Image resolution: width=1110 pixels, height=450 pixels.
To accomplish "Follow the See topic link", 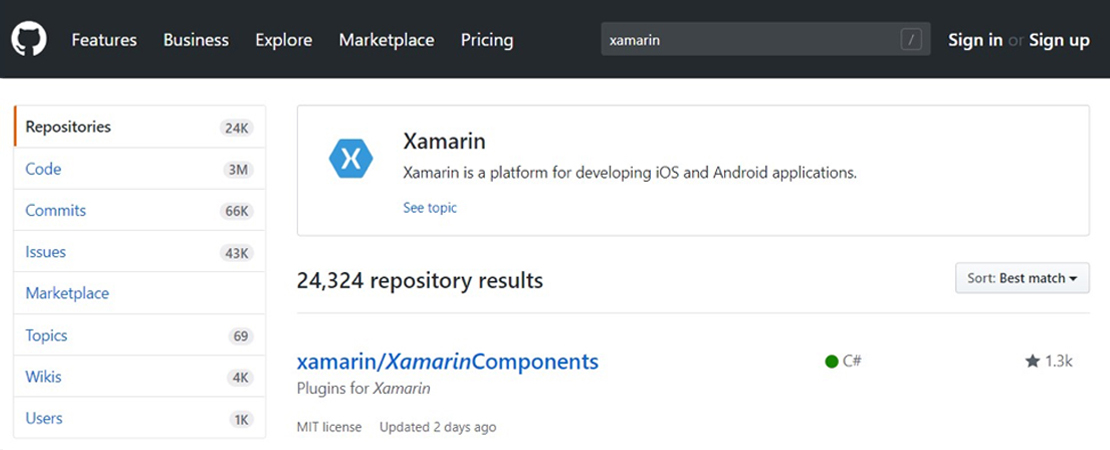I will click(430, 208).
